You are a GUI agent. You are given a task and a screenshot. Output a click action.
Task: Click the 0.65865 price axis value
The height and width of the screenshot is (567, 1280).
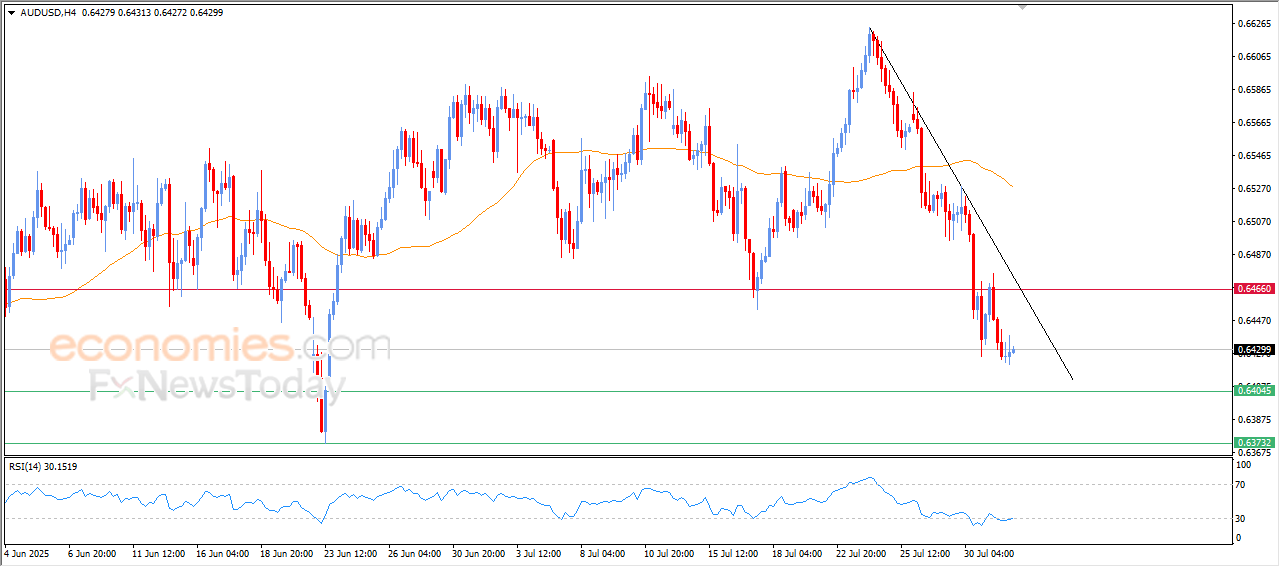1254,90
